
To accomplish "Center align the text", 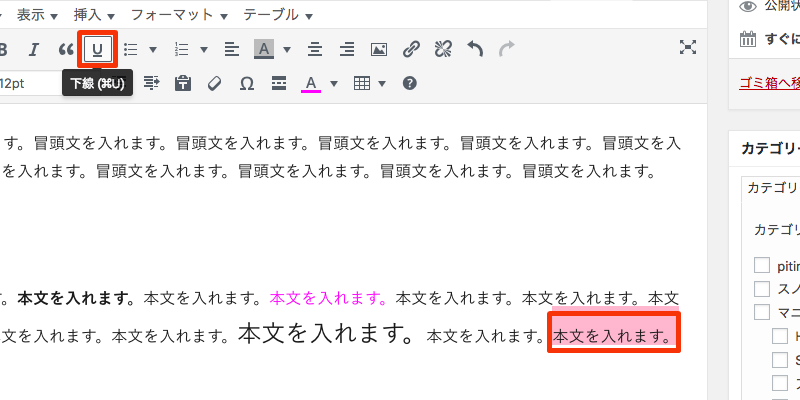I will click(315, 49).
